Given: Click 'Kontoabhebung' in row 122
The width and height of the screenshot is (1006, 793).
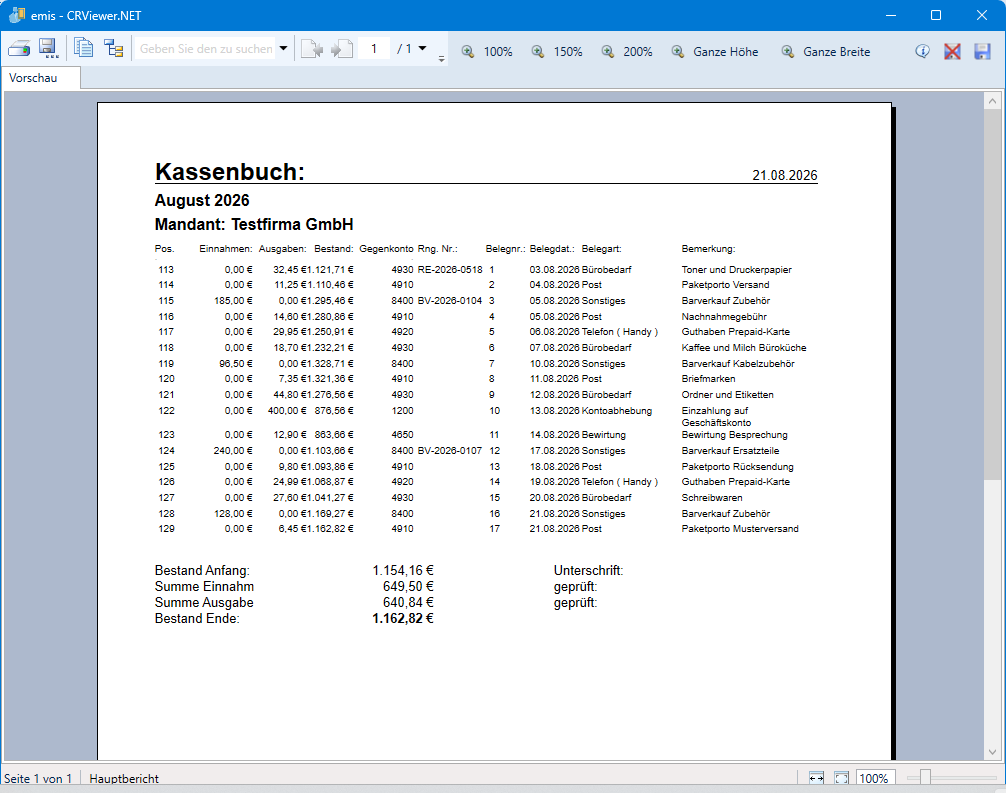Looking at the screenshot, I should coord(617,411).
